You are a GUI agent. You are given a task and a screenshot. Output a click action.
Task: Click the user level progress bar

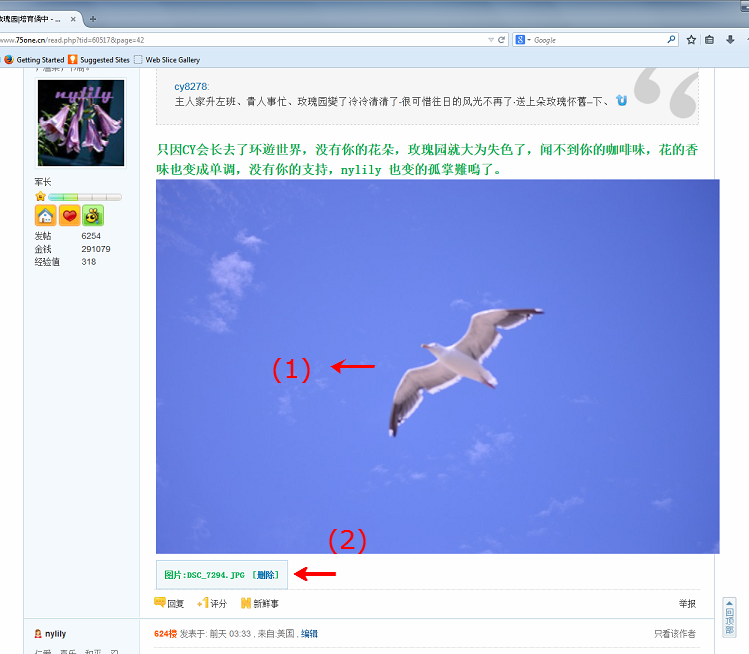85,197
